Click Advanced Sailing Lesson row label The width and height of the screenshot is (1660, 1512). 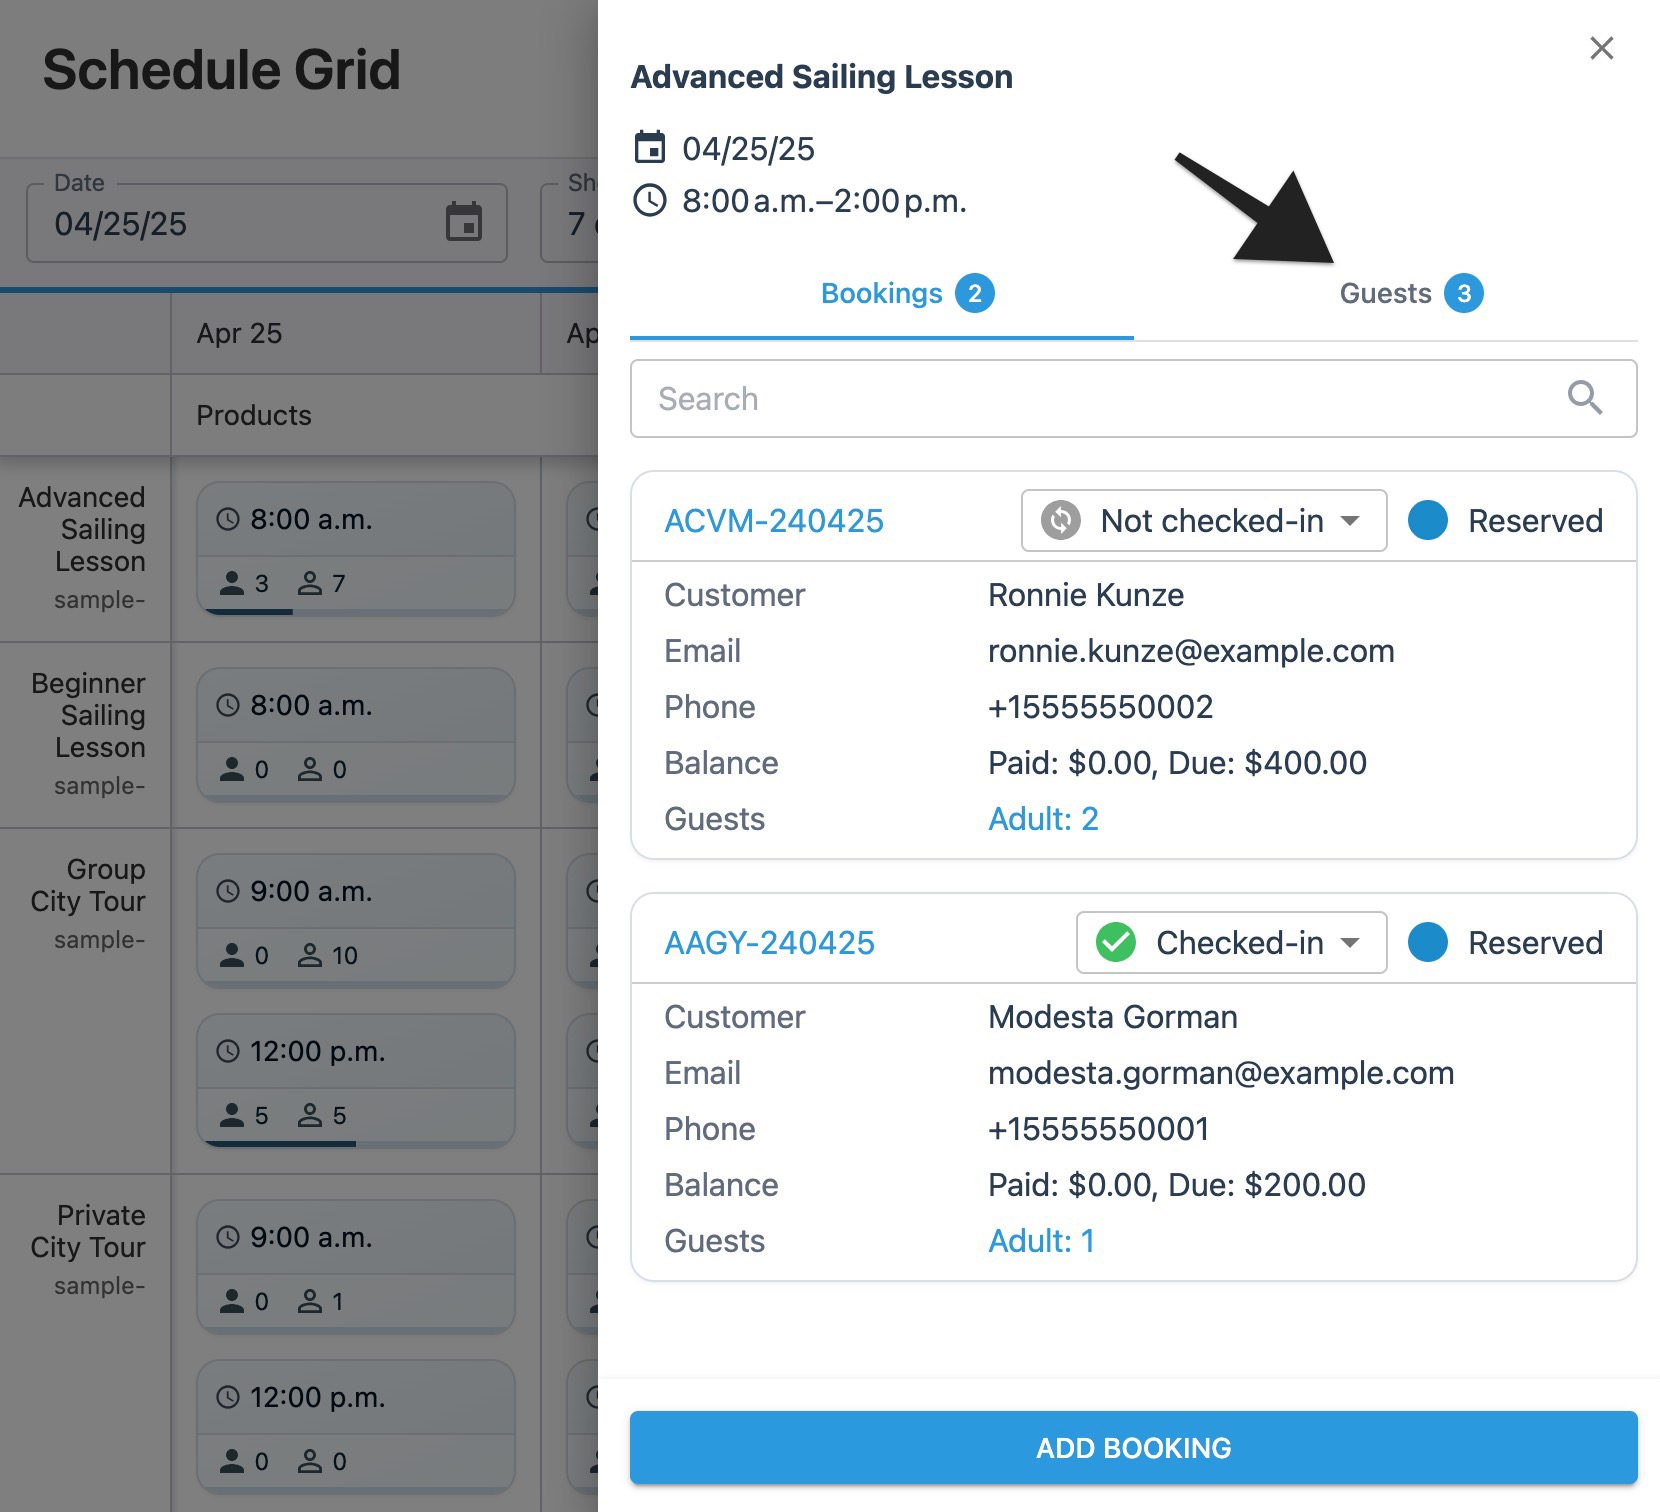[x=84, y=529]
